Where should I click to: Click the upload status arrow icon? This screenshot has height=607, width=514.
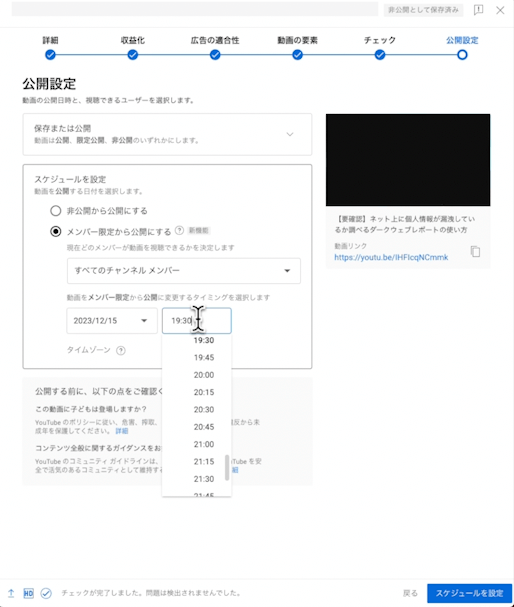point(11,593)
